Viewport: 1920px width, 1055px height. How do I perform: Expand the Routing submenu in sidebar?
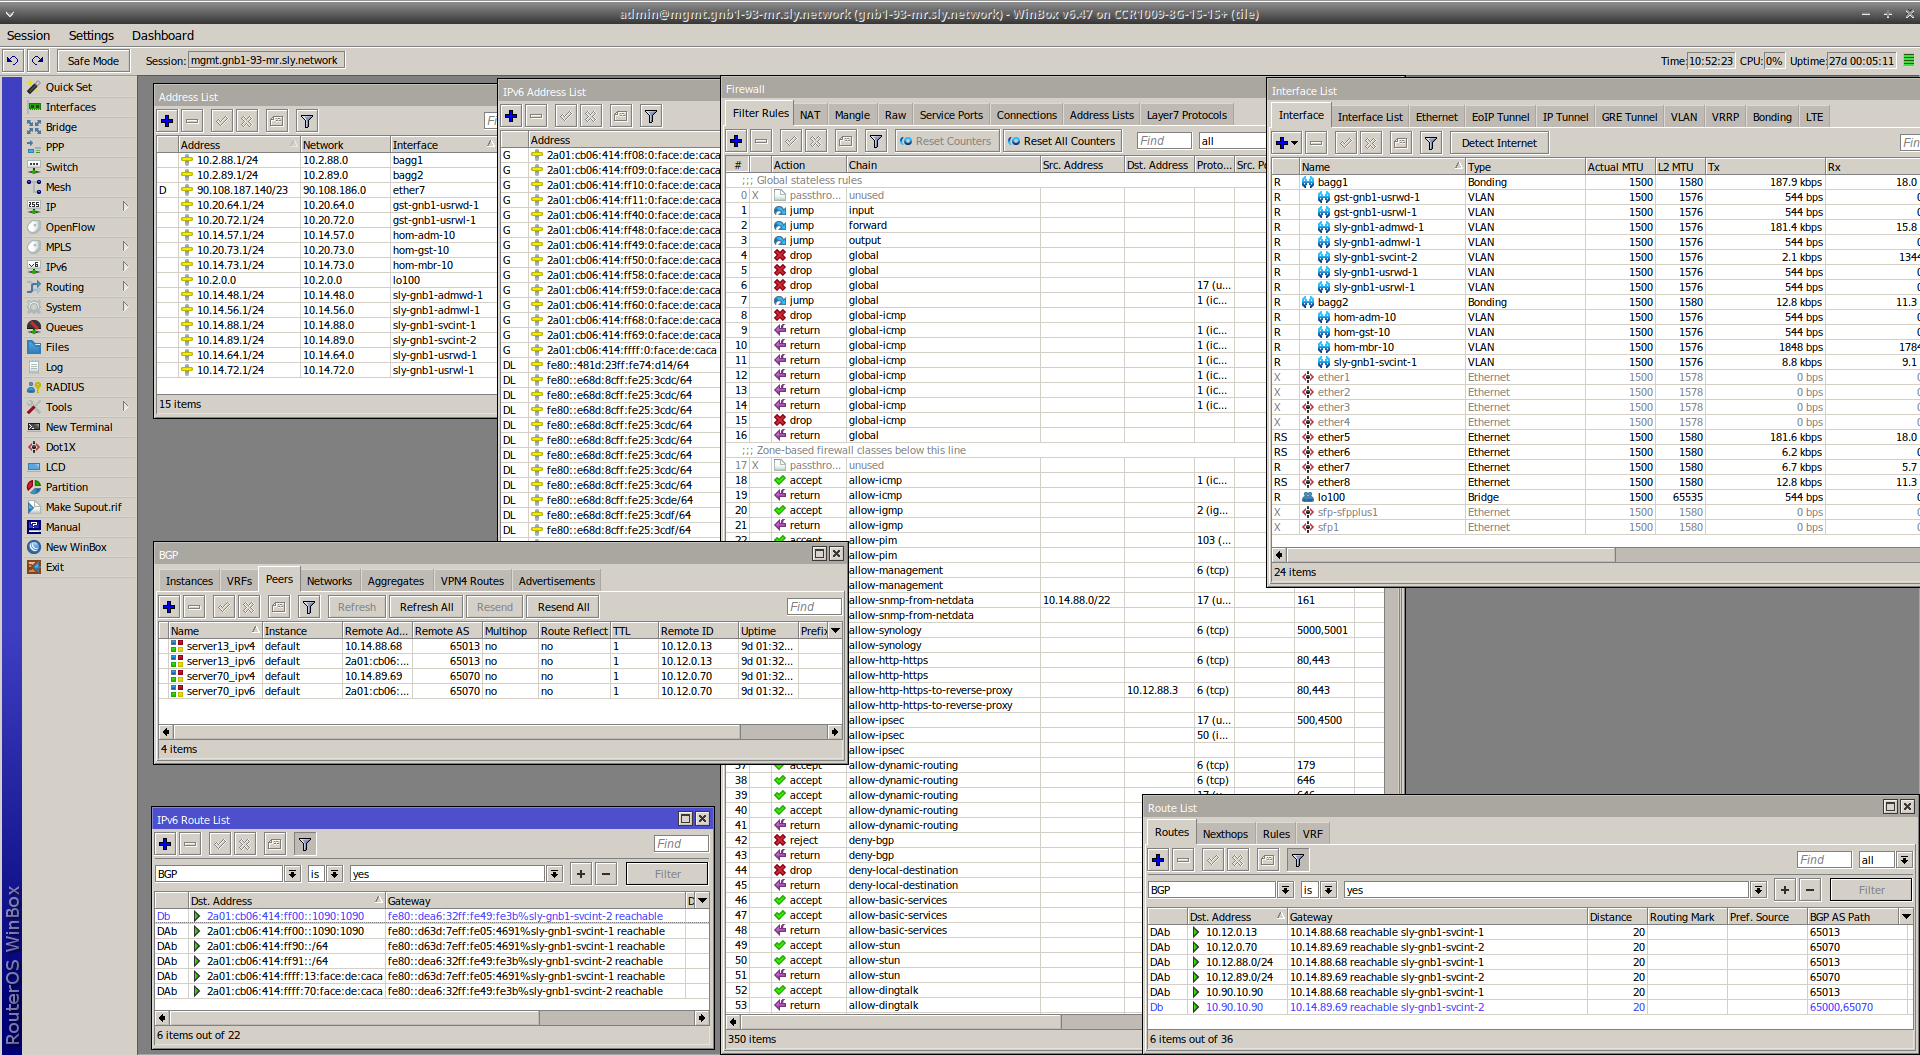tap(125, 287)
